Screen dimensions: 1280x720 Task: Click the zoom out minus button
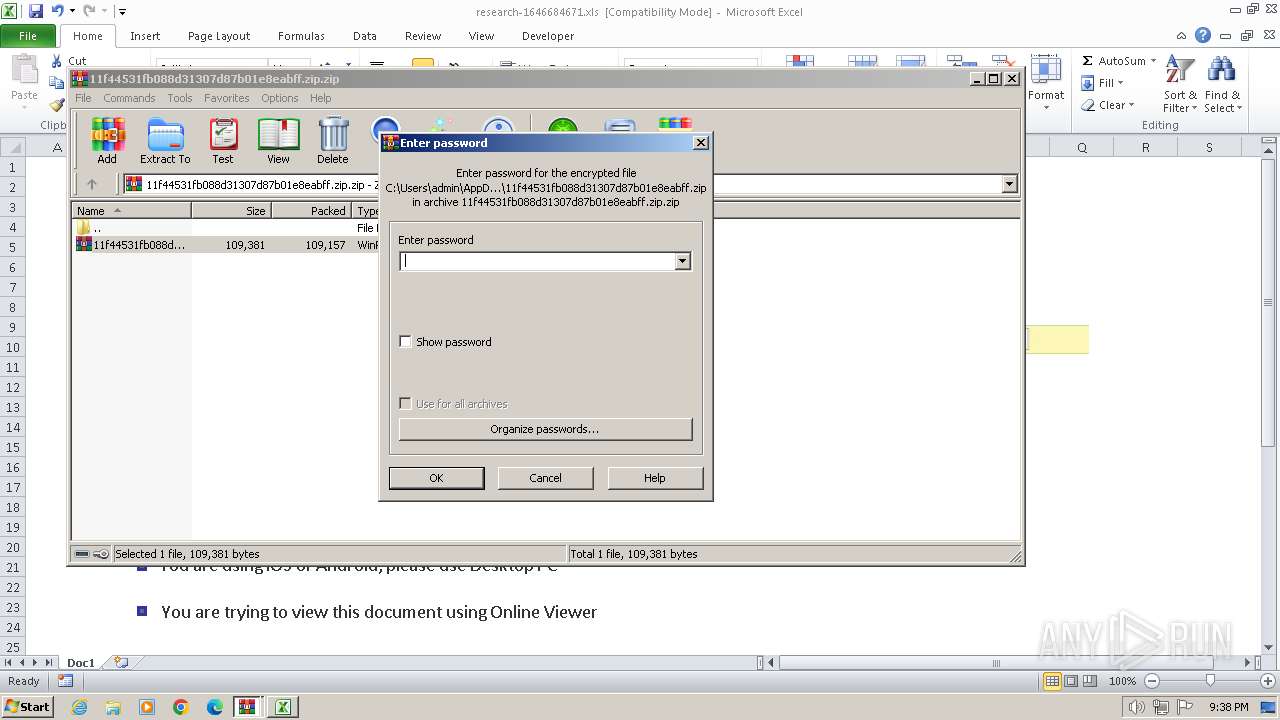tap(1151, 681)
